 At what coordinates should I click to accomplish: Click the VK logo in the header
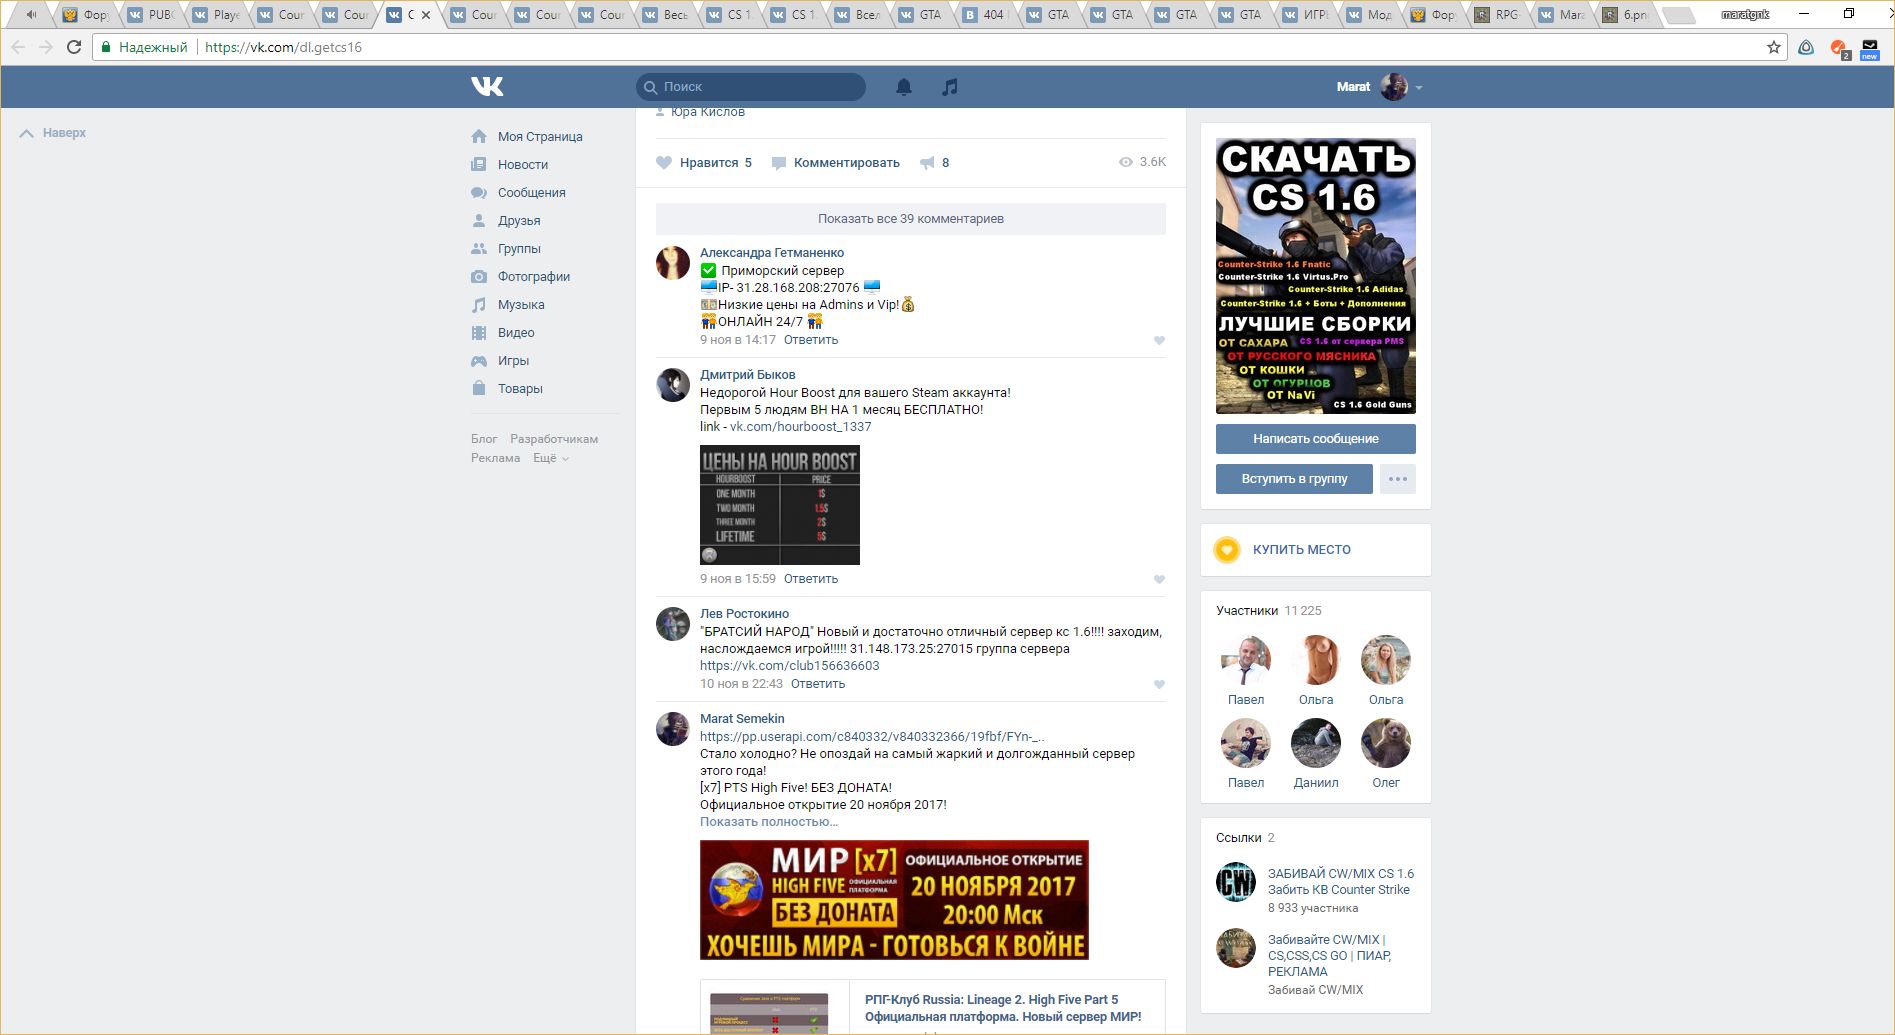coord(487,87)
